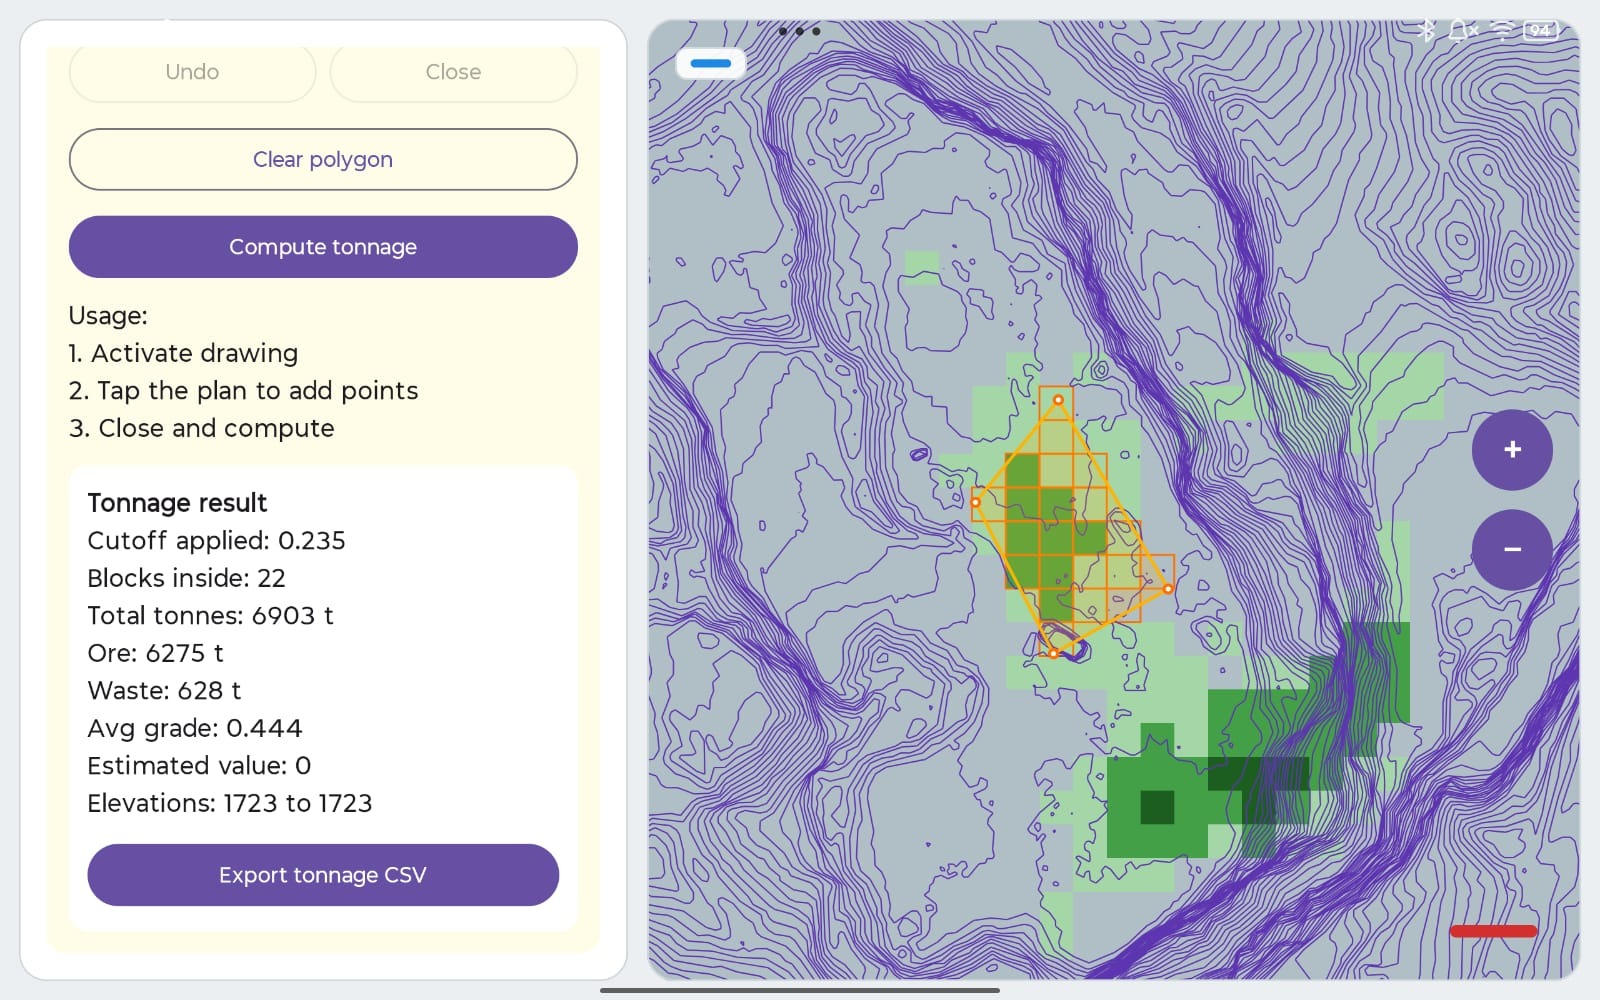Viewport: 1600px width, 1000px height.
Task: Export tonnage CSV file
Action: pyautogui.click(x=323, y=875)
